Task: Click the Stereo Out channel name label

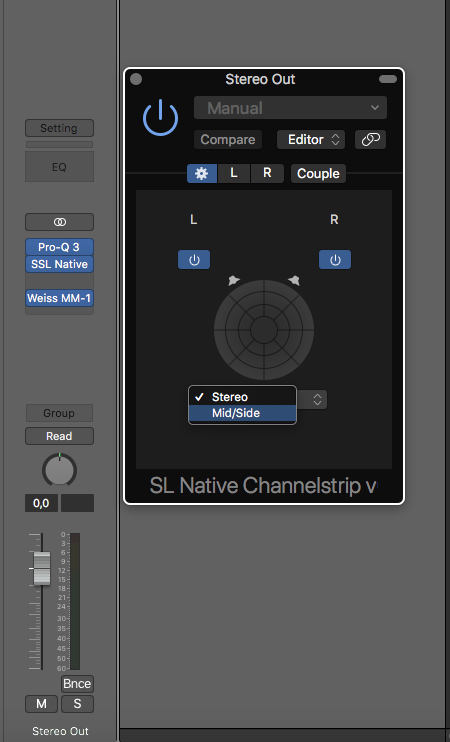Action: point(60,731)
